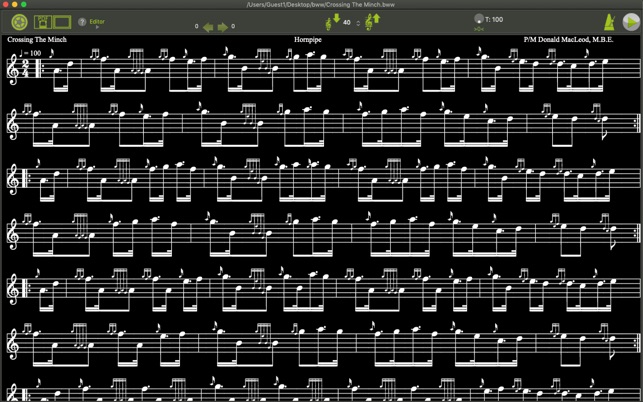Increase score size with clef up arrow
Screen dimensions: 643x402
tap(372, 22)
